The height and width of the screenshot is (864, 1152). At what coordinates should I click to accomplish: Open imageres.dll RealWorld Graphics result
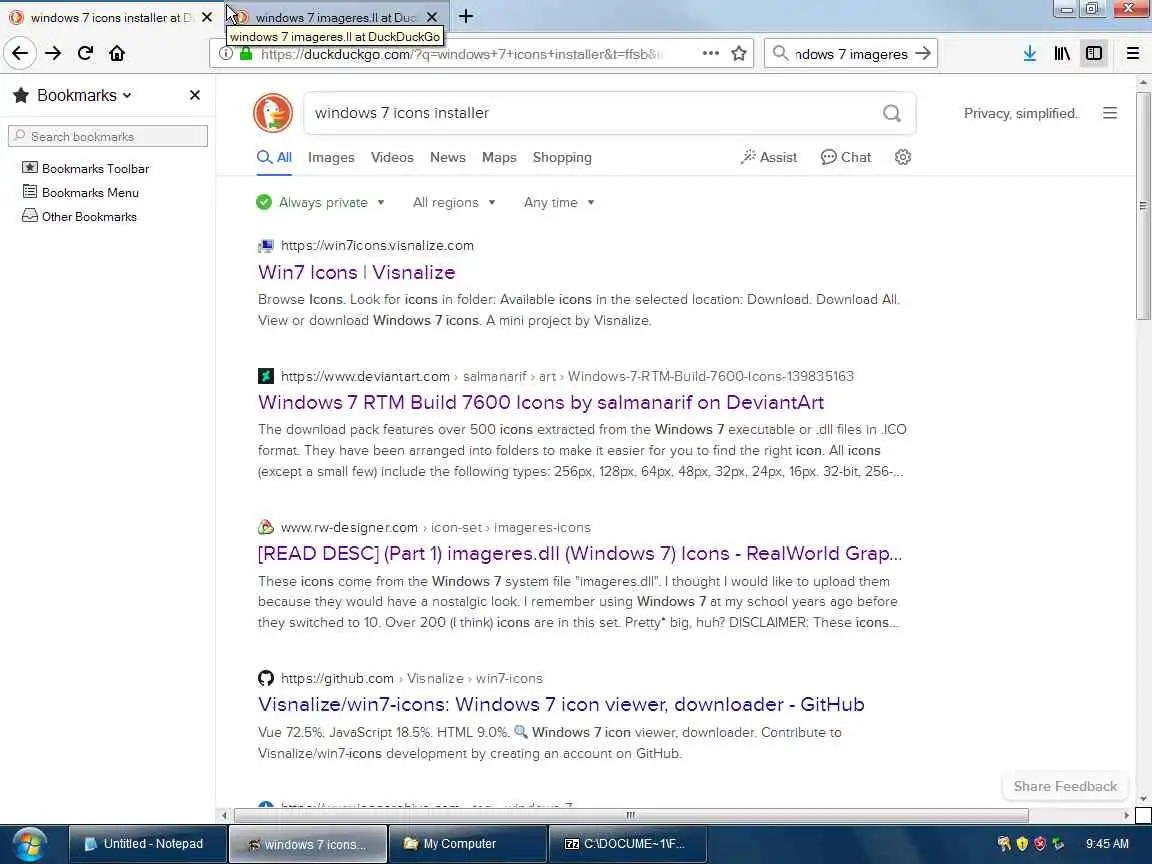tap(580, 553)
